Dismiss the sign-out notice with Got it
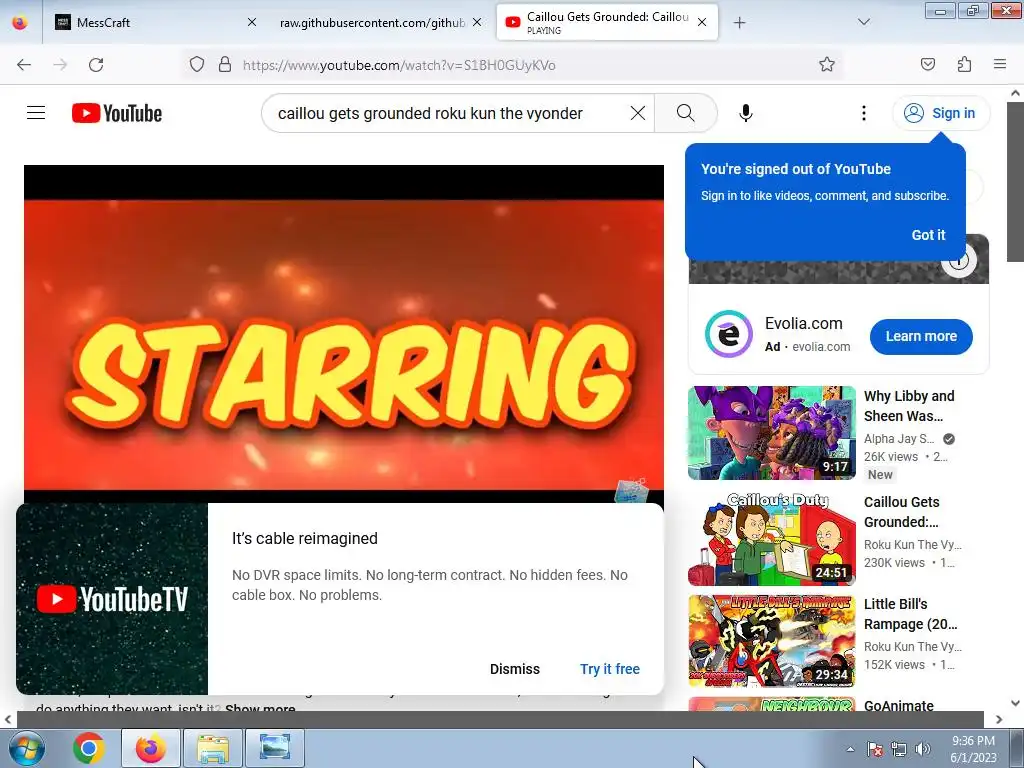The height and width of the screenshot is (768, 1024). pyautogui.click(x=928, y=235)
